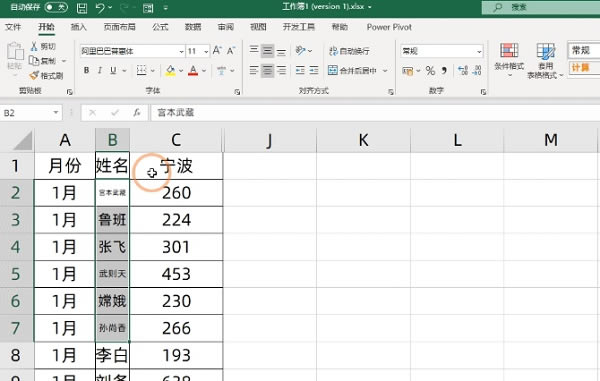Click the align left icon

254,70
